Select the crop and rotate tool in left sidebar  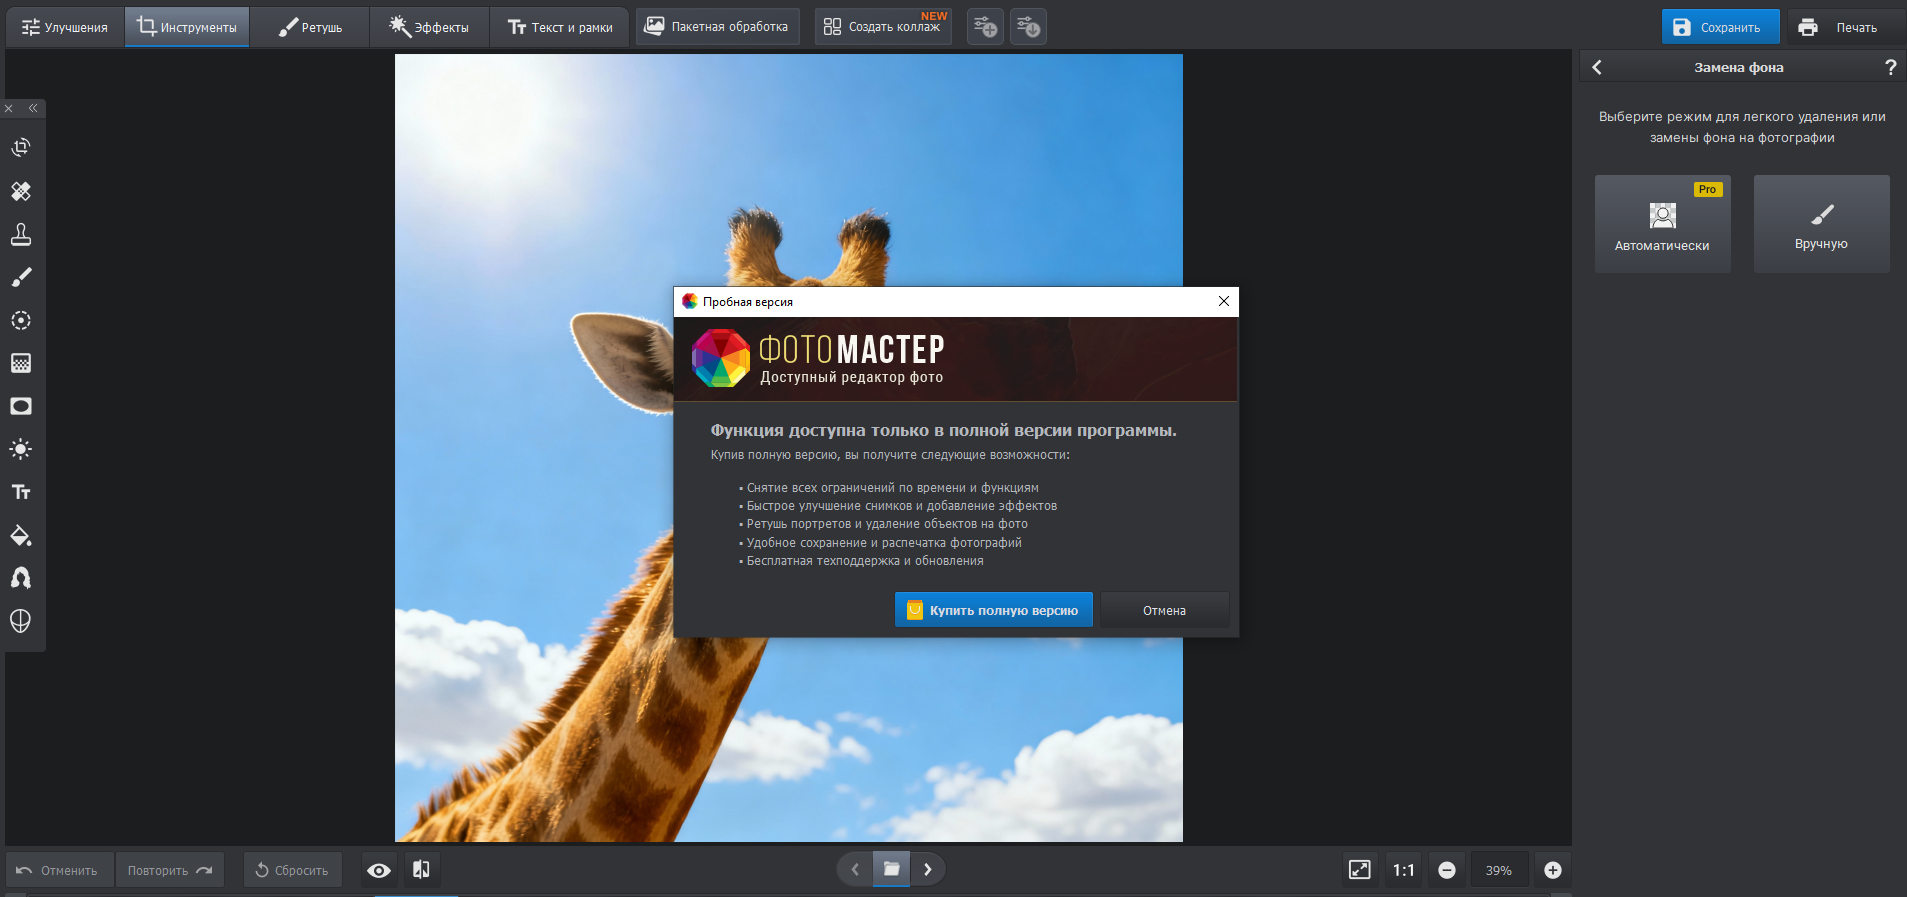[21, 148]
